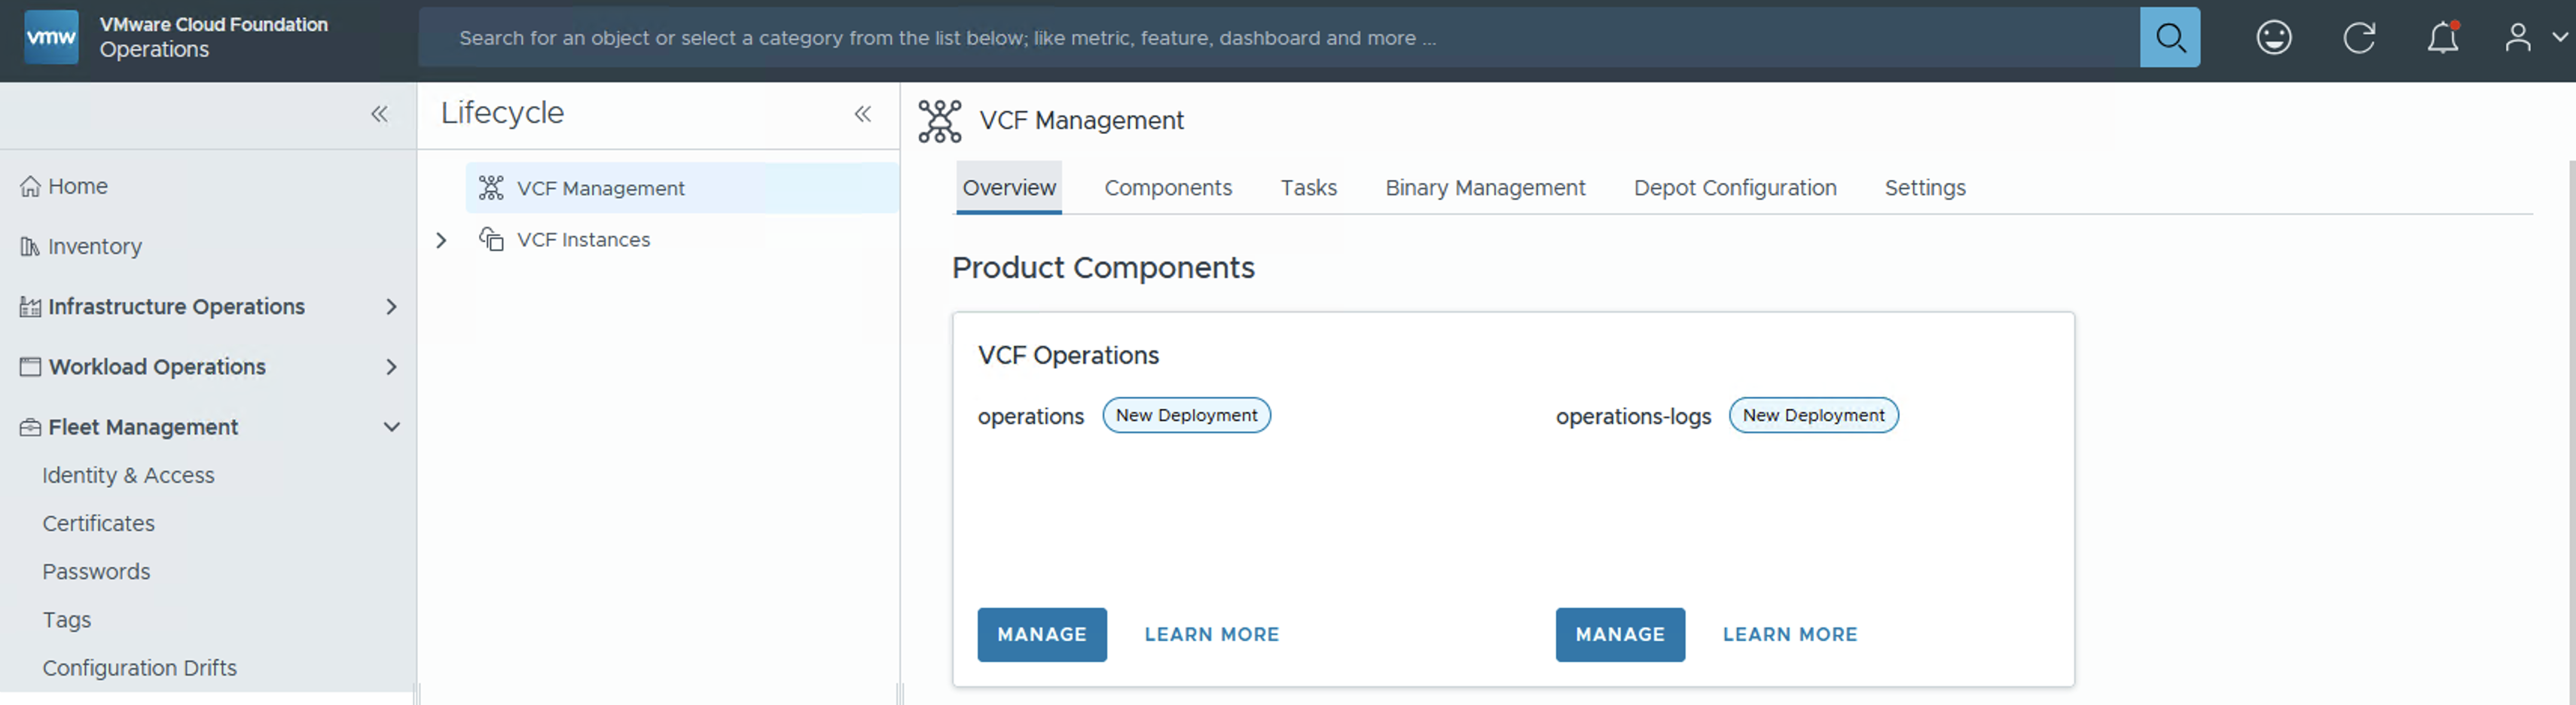Go to Depot Configuration tab
Image resolution: width=2576 pixels, height=705 pixels.
coord(1734,188)
